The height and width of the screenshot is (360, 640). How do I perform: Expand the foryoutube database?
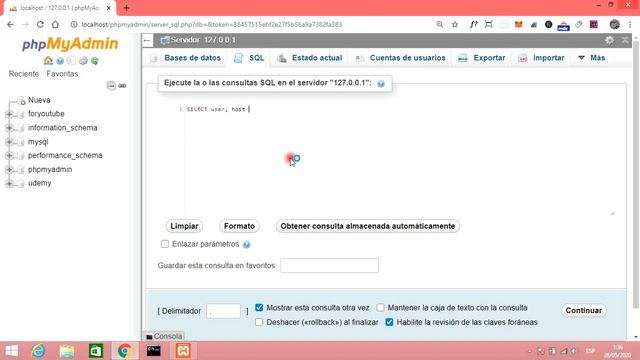9,114
